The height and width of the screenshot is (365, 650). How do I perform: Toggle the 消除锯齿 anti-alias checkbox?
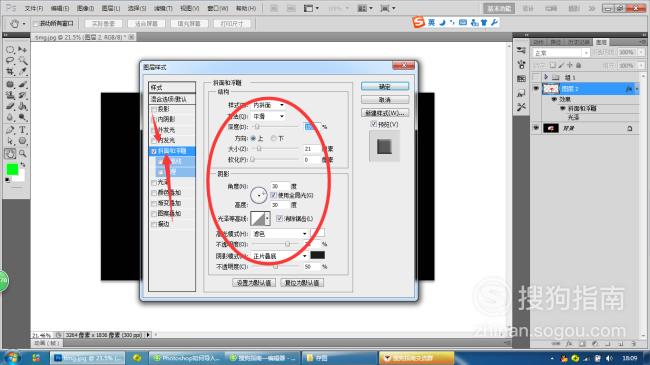pos(279,218)
